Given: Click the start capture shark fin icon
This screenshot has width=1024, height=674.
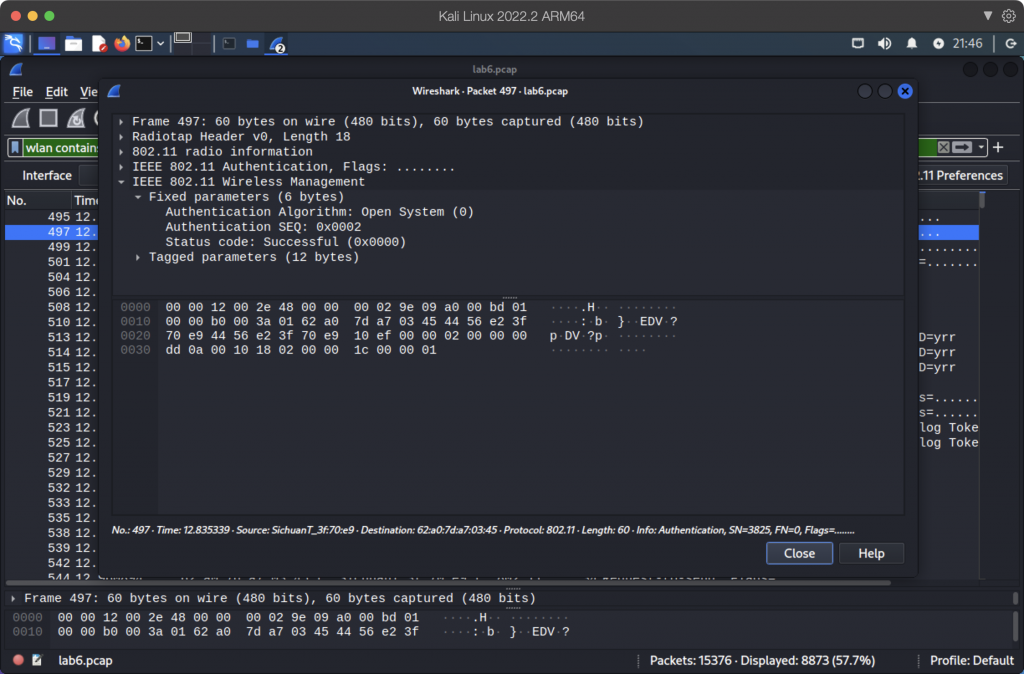Looking at the screenshot, I should [x=21, y=118].
